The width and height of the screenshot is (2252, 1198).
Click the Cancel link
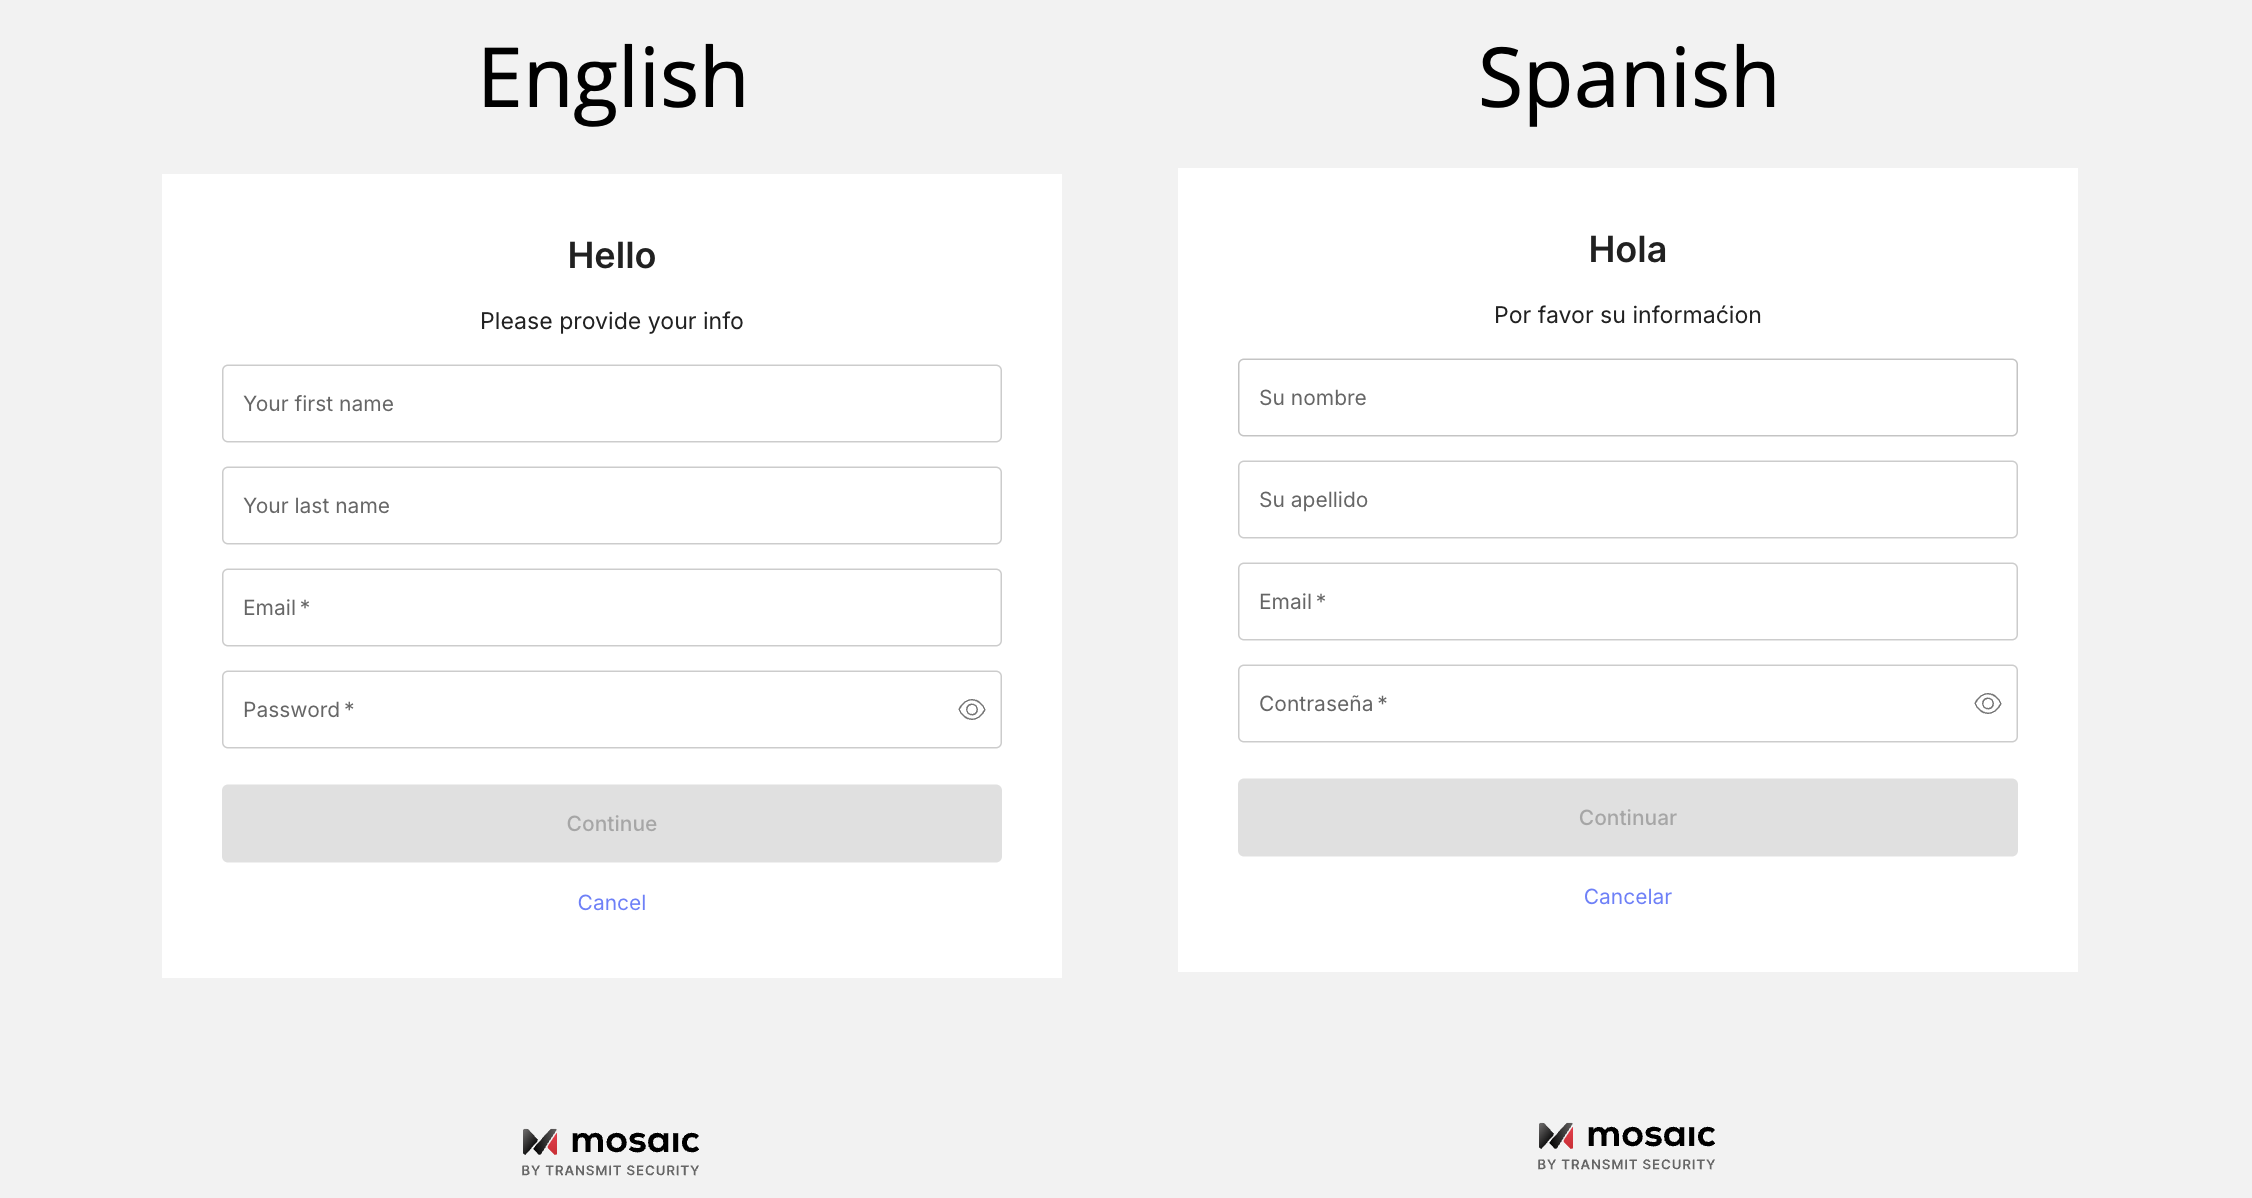611,903
